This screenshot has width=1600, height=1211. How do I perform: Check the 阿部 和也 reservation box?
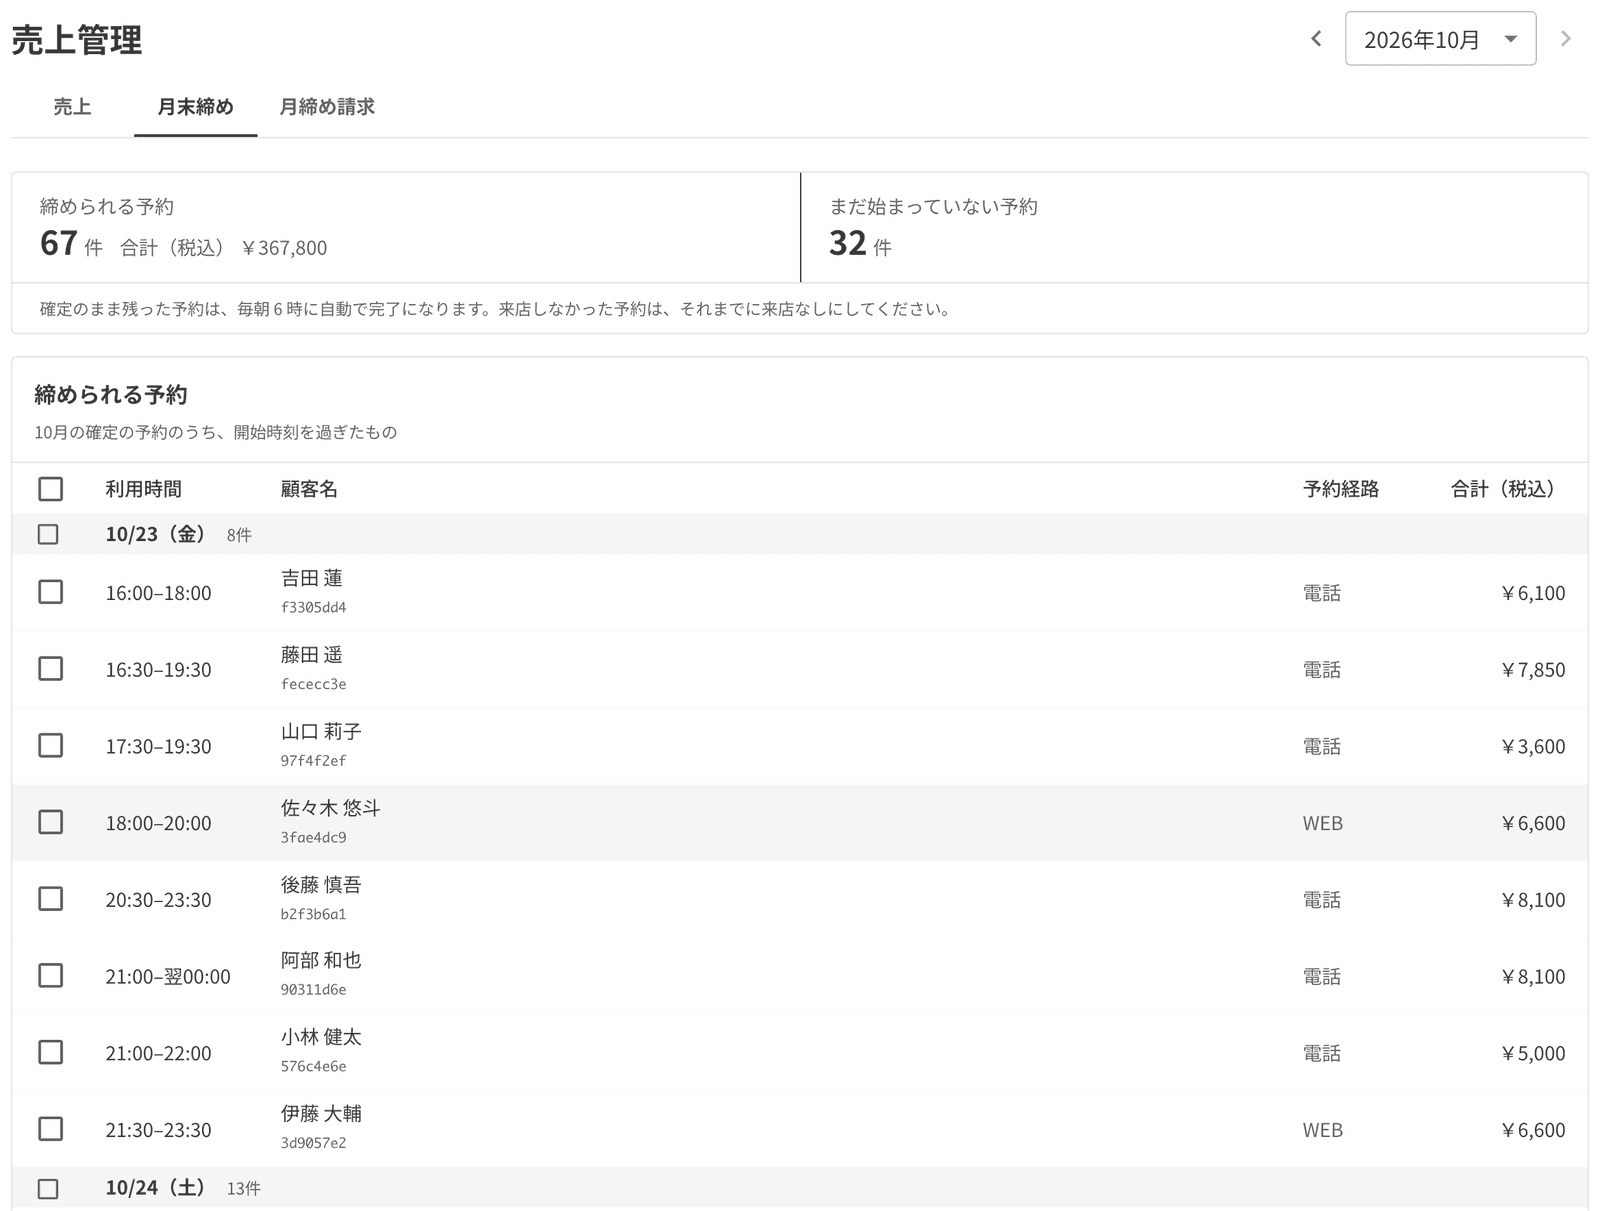[x=50, y=976]
